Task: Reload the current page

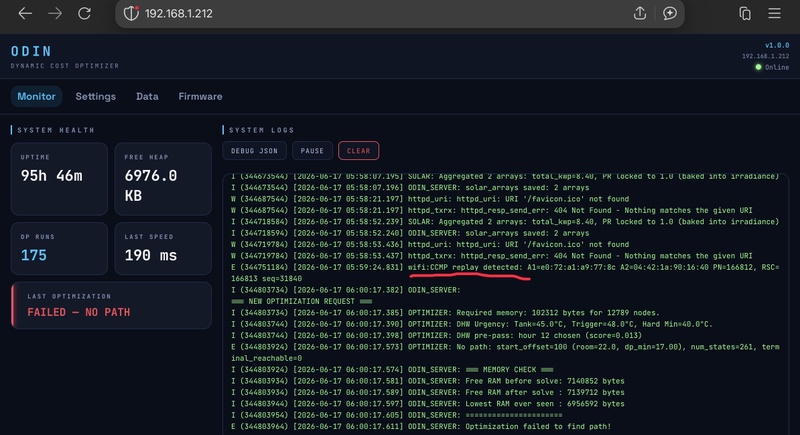Action: pyautogui.click(x=85, y=14)
